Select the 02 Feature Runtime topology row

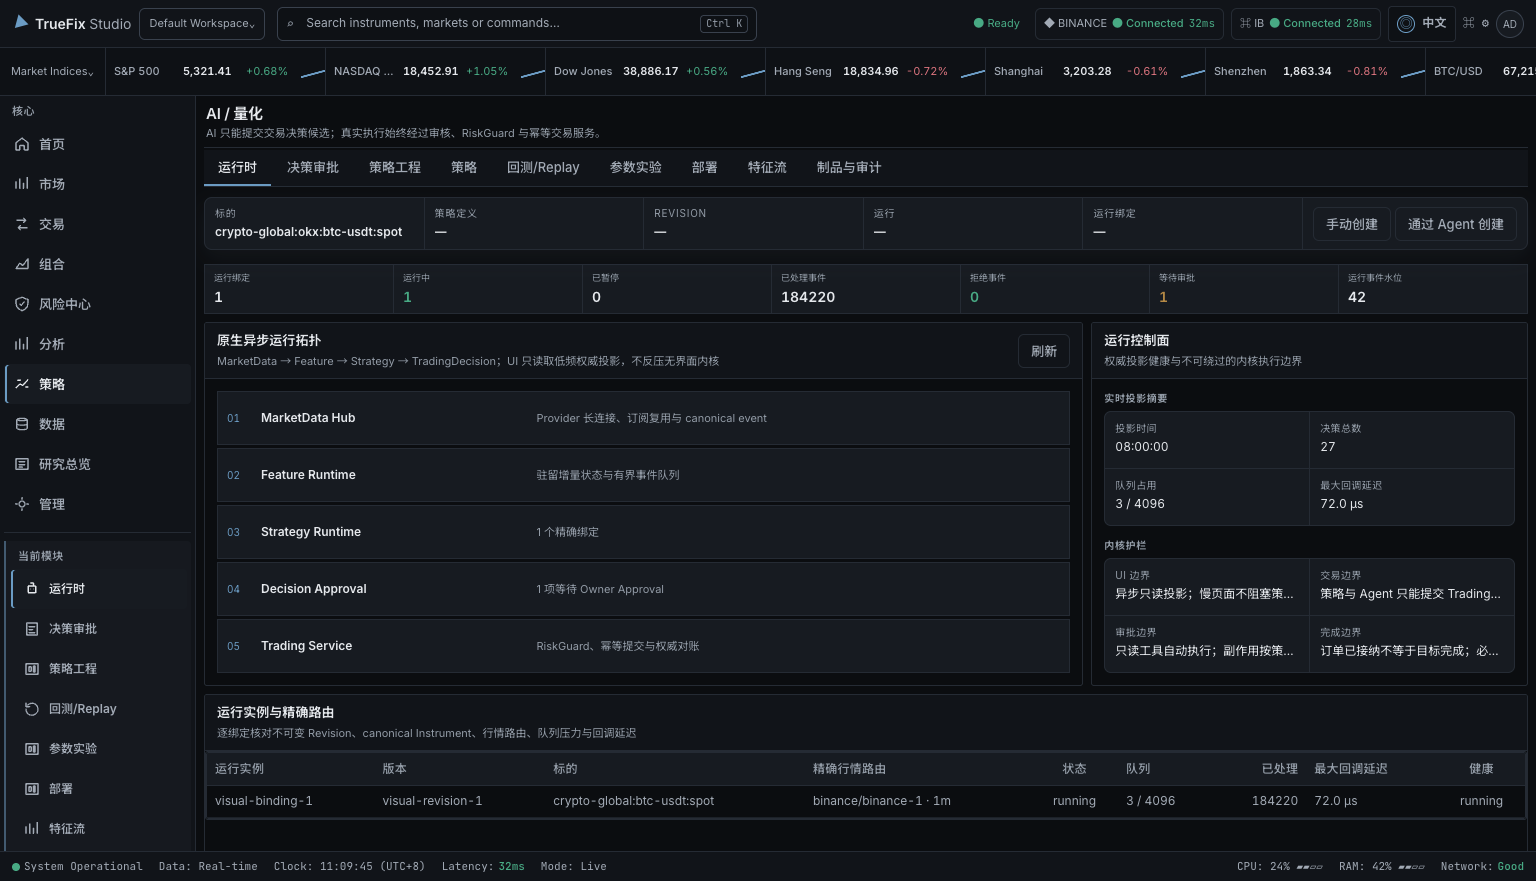643,475
